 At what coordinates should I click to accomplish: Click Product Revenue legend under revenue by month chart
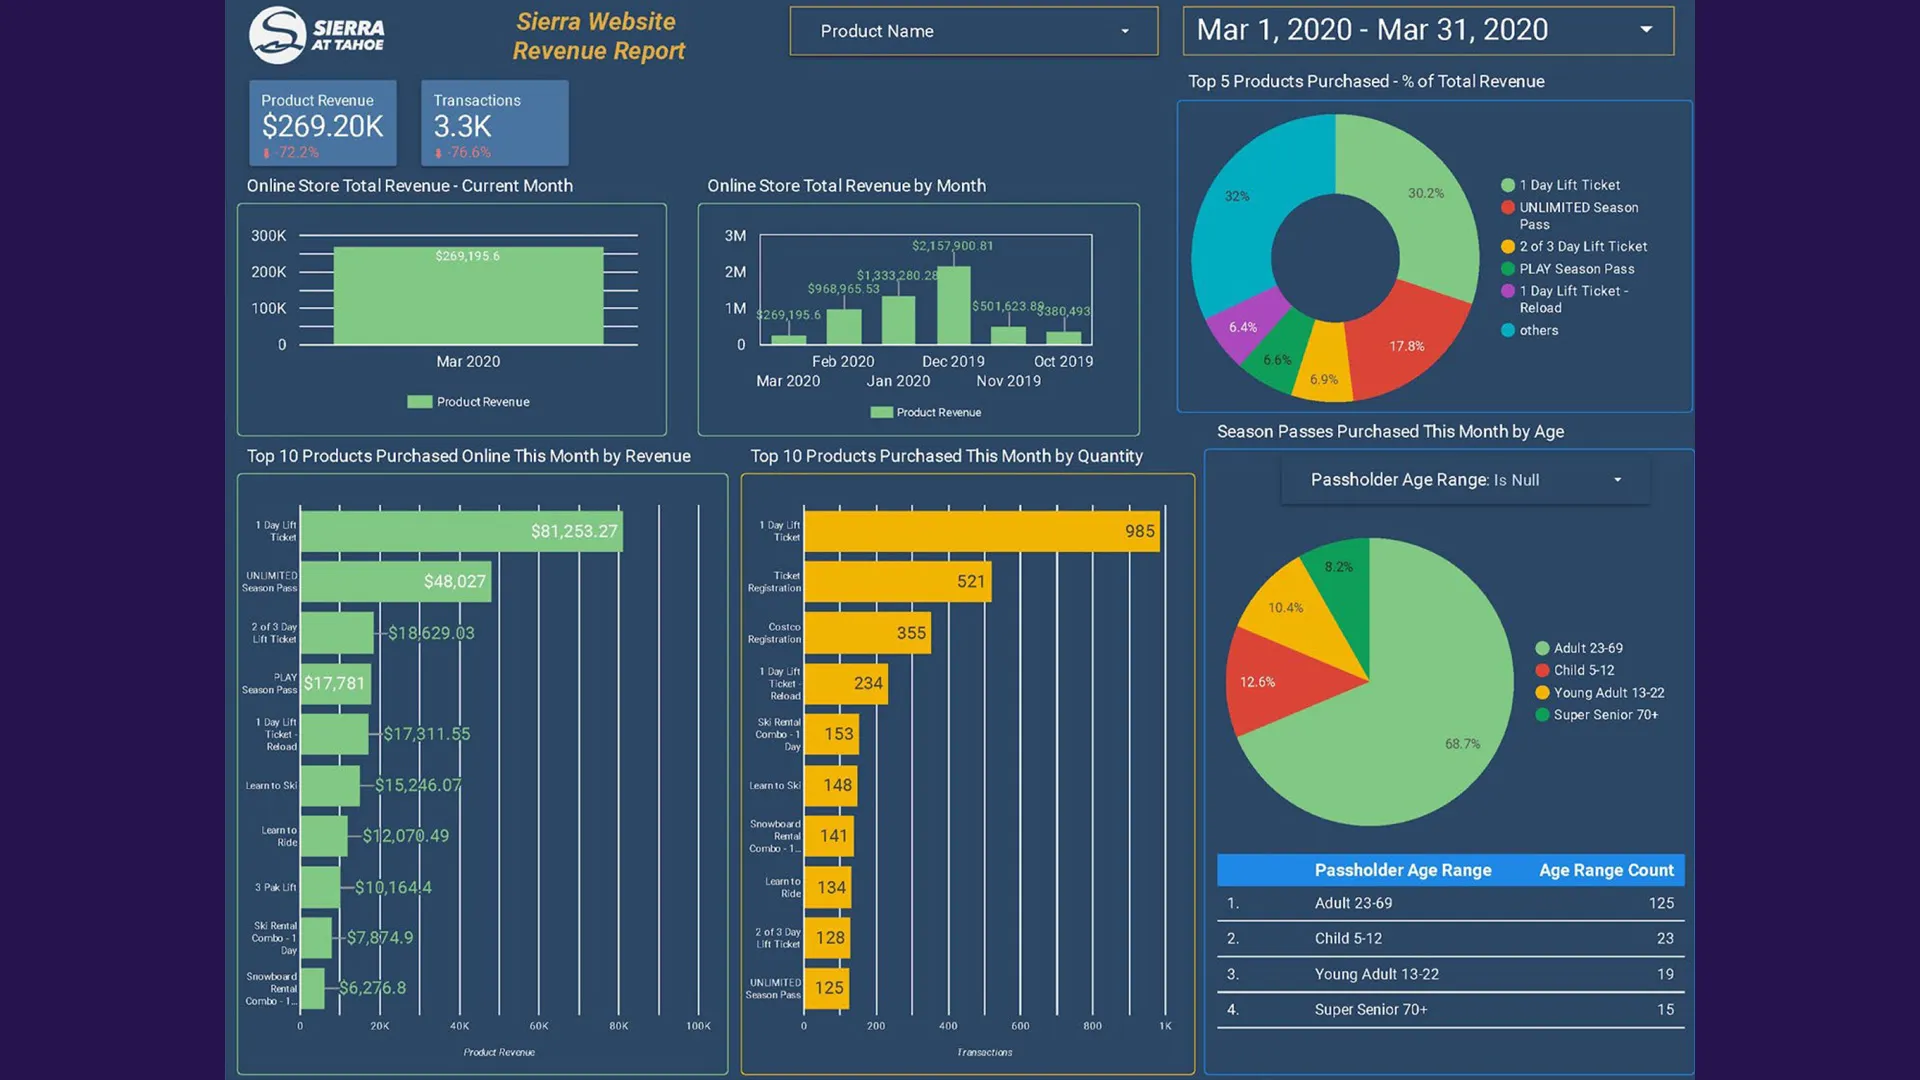coord(926,412)
